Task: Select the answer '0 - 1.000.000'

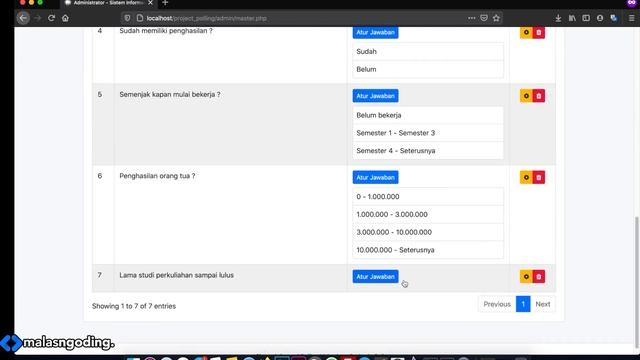Action: (x=428, y=197)
